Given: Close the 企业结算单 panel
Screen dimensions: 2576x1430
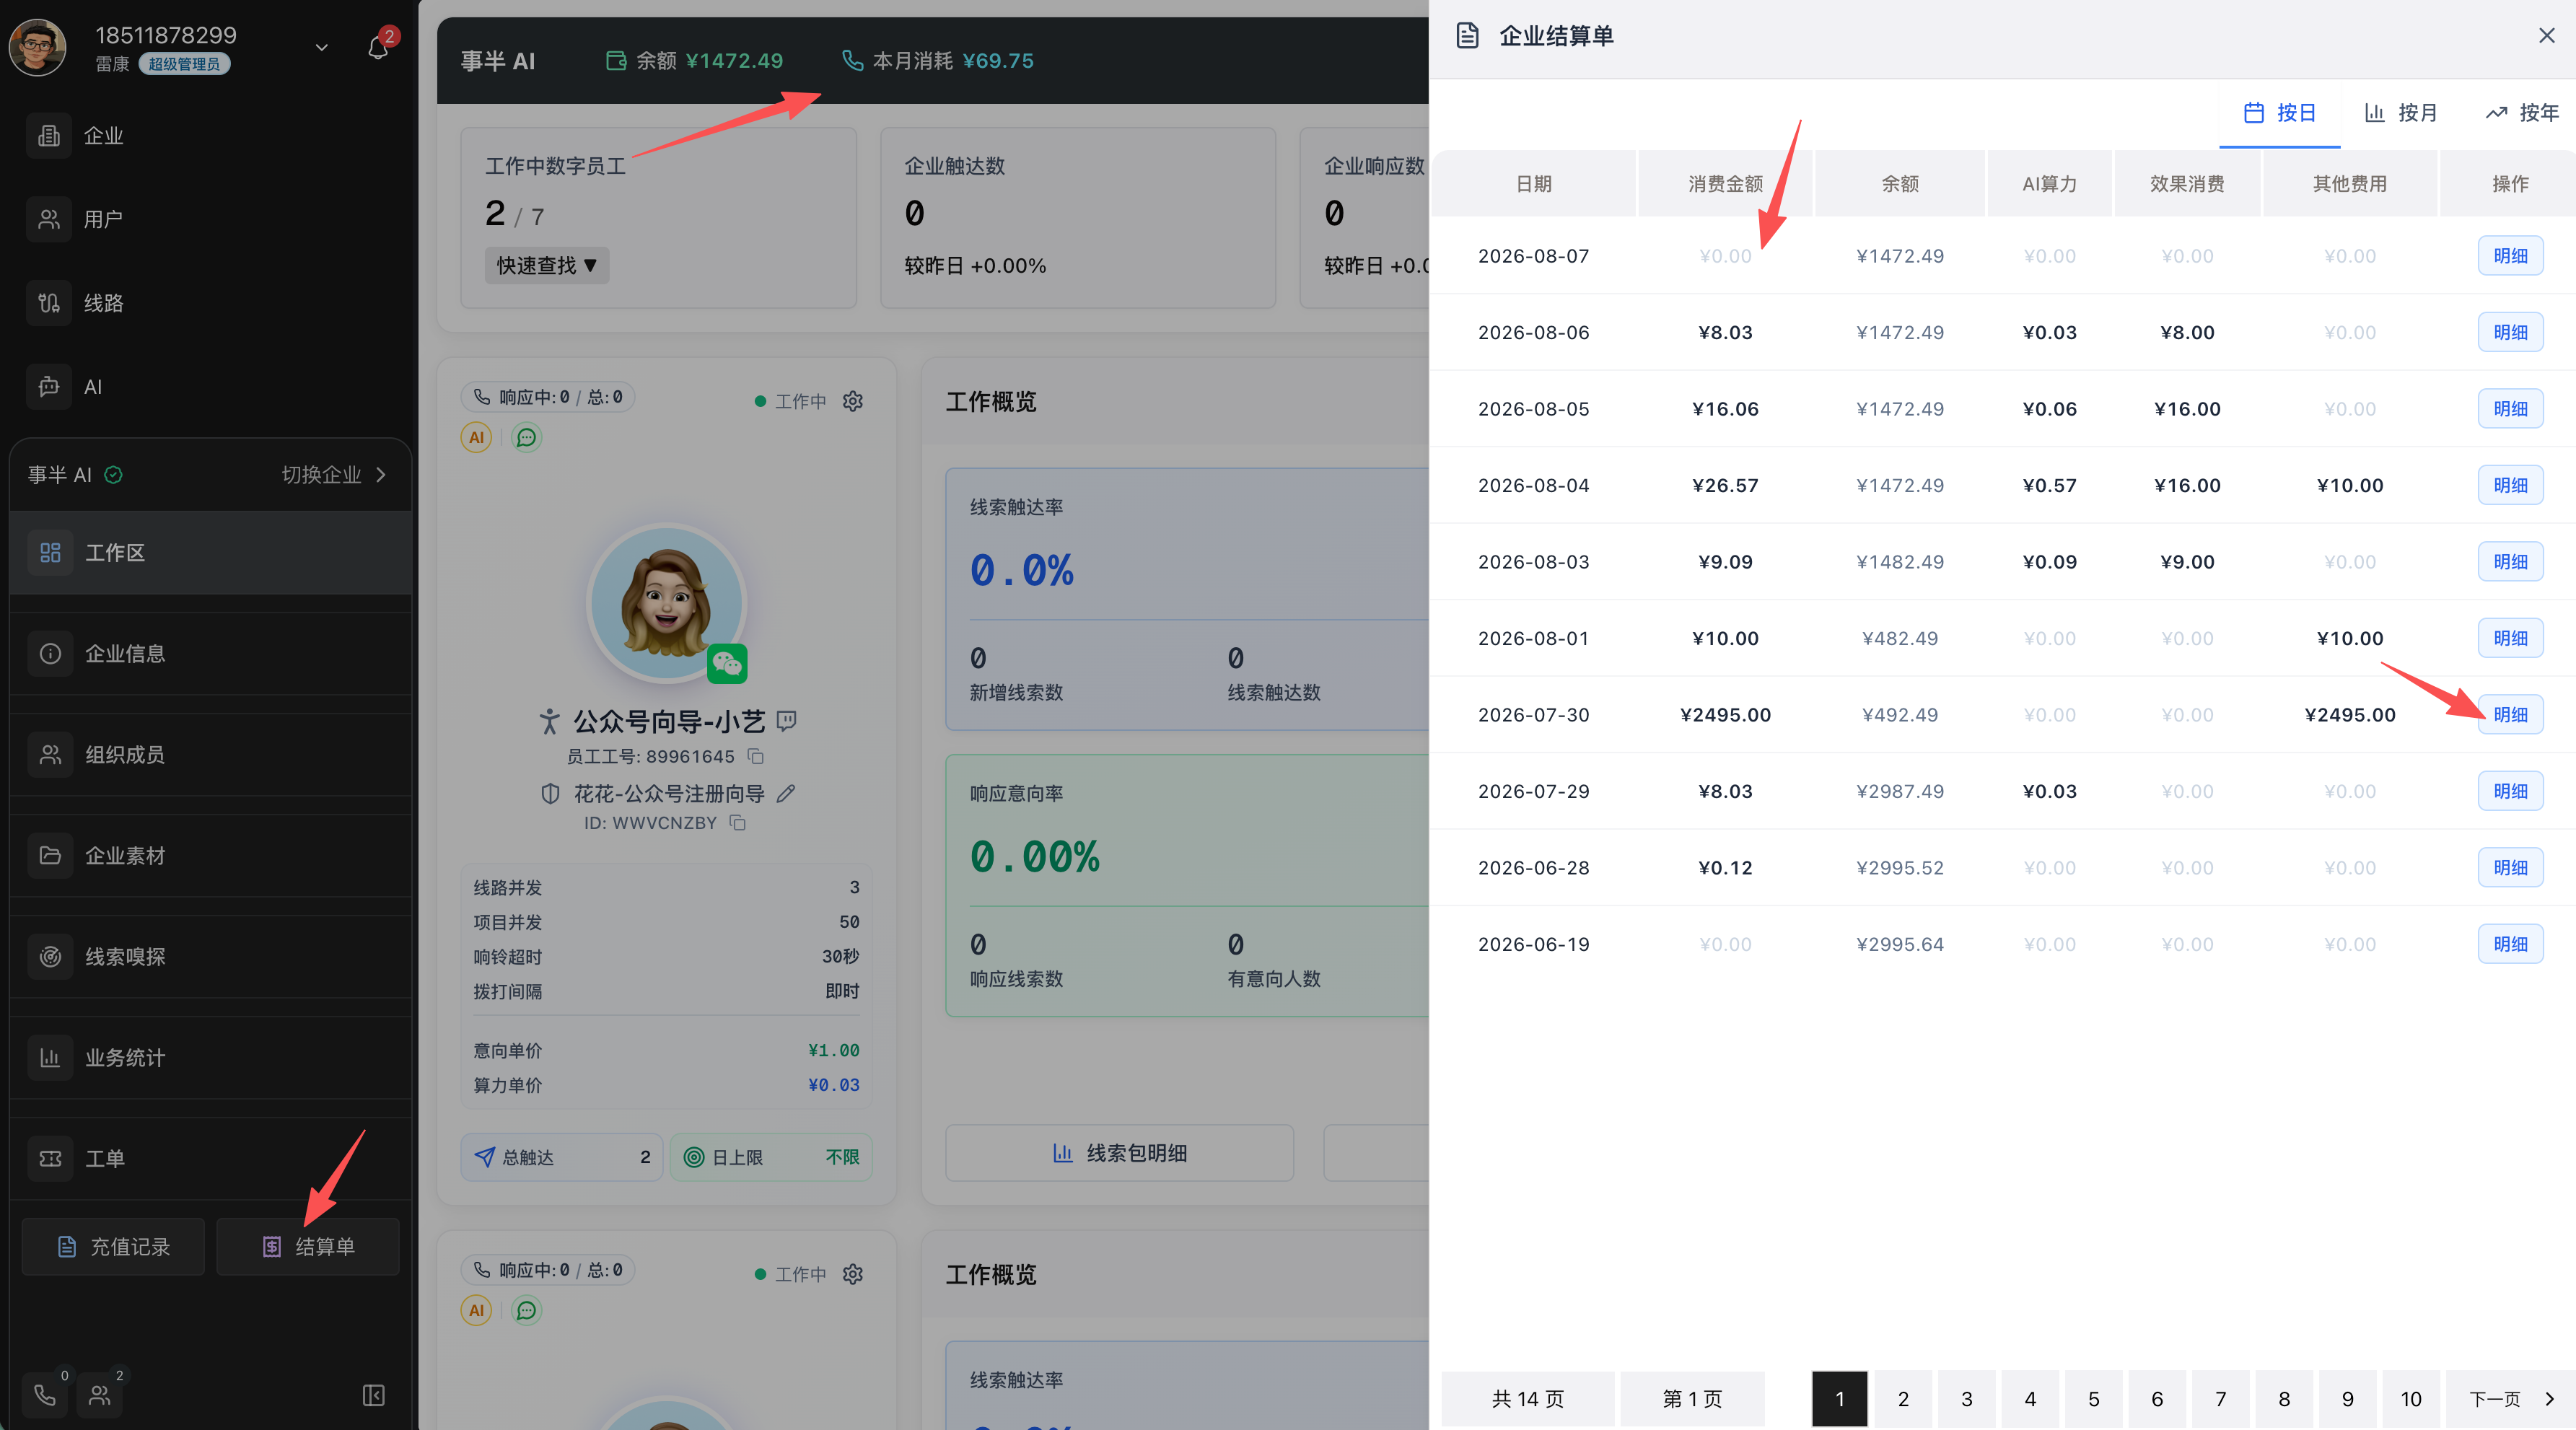Looking at the screenshot, I should click(2547, 36).
